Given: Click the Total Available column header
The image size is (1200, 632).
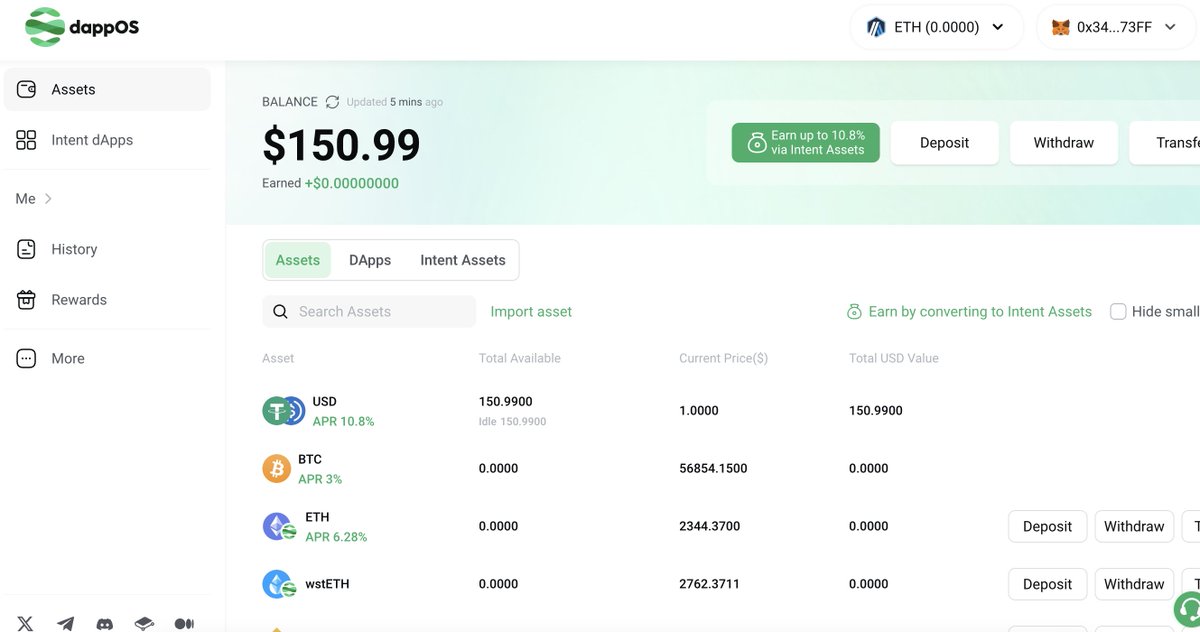Looking at the screenshot, I should tap(519, 358).
